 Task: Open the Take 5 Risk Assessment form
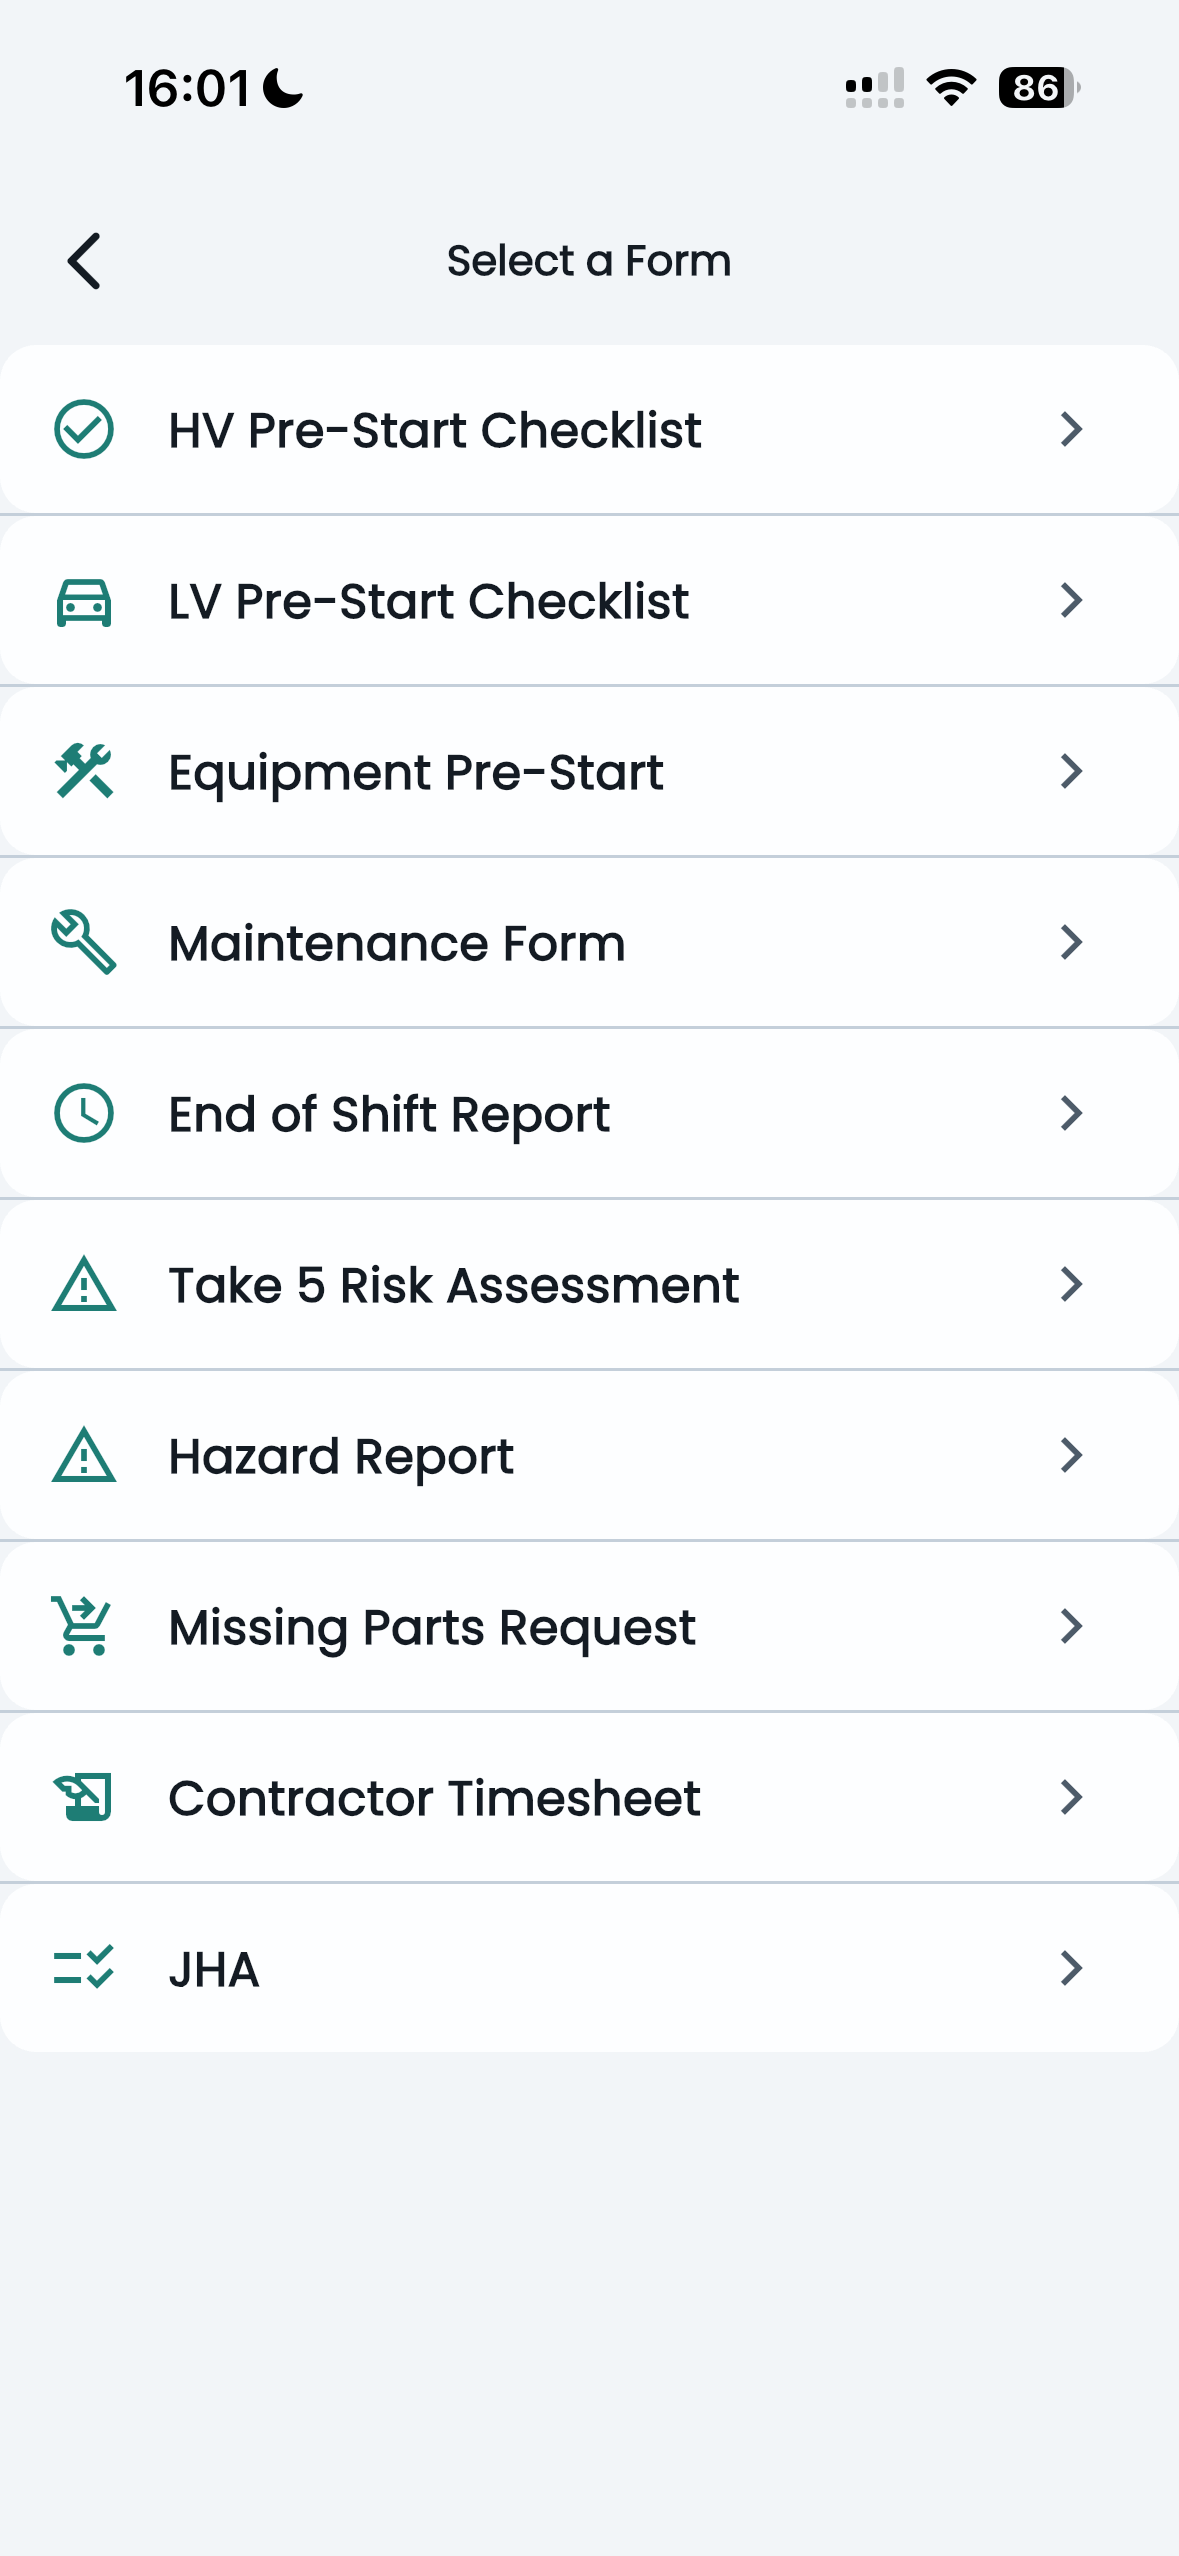click(x=589, y=1284)
